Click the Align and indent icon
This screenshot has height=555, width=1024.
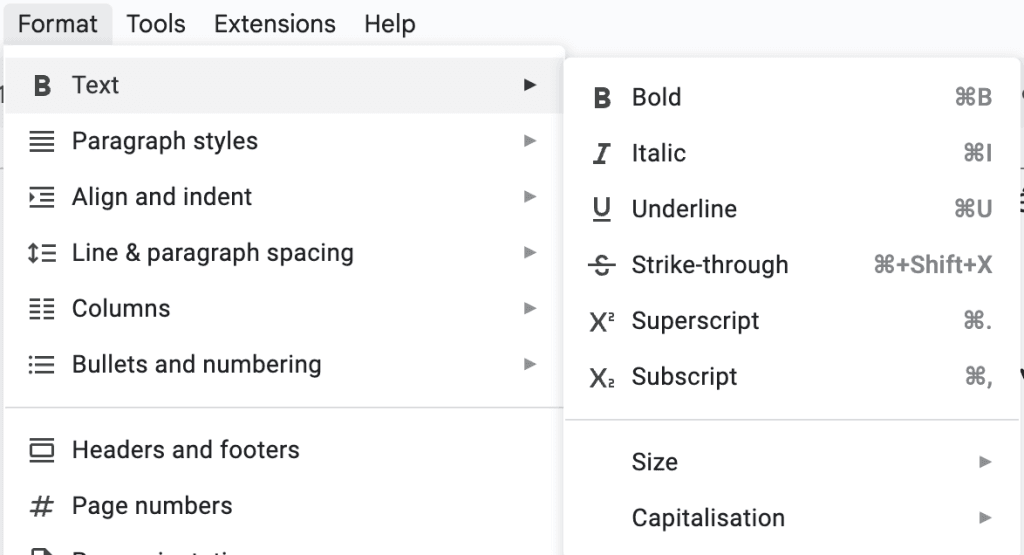pyautogui.click(x=42, y=197)
